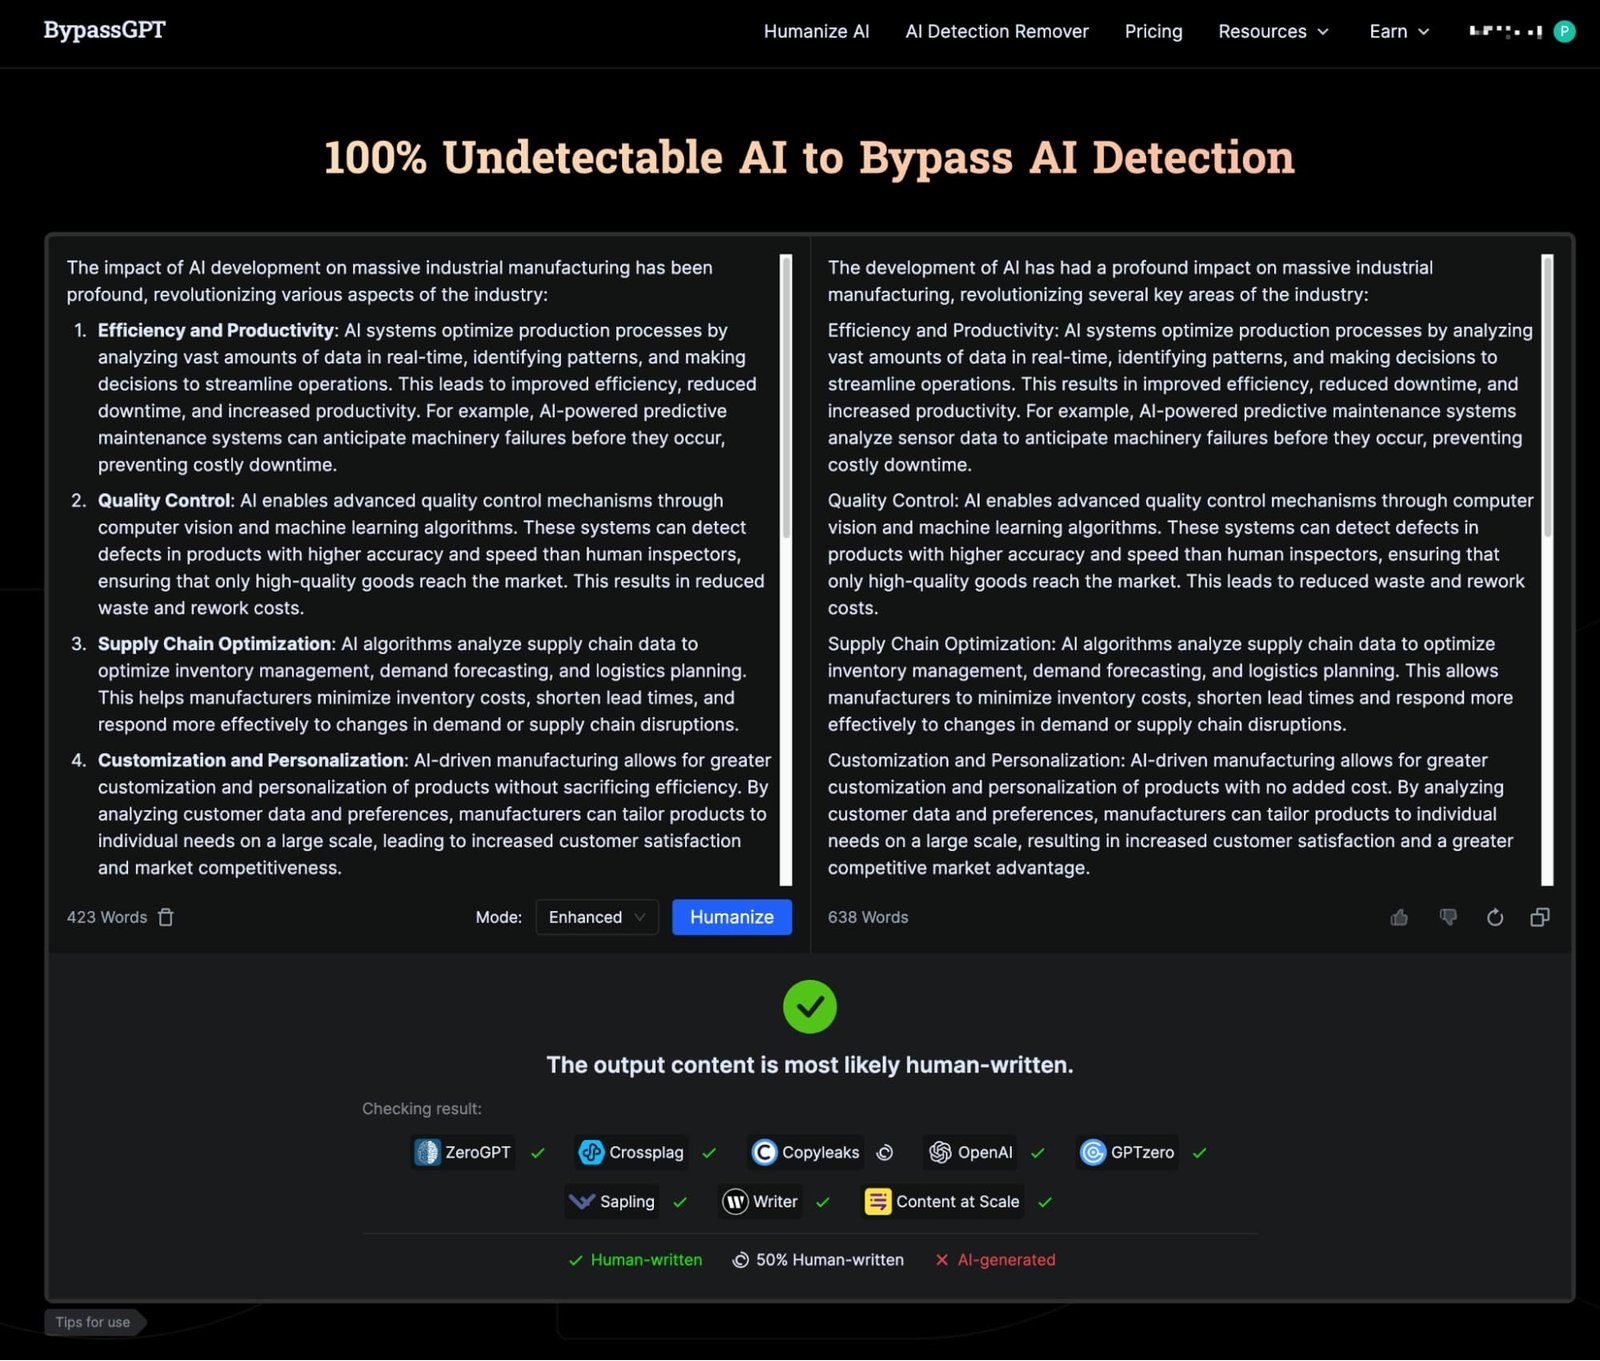Open the Pricing page
This screenshot has height=1361, width=1600.
[x=1153, y=31]
